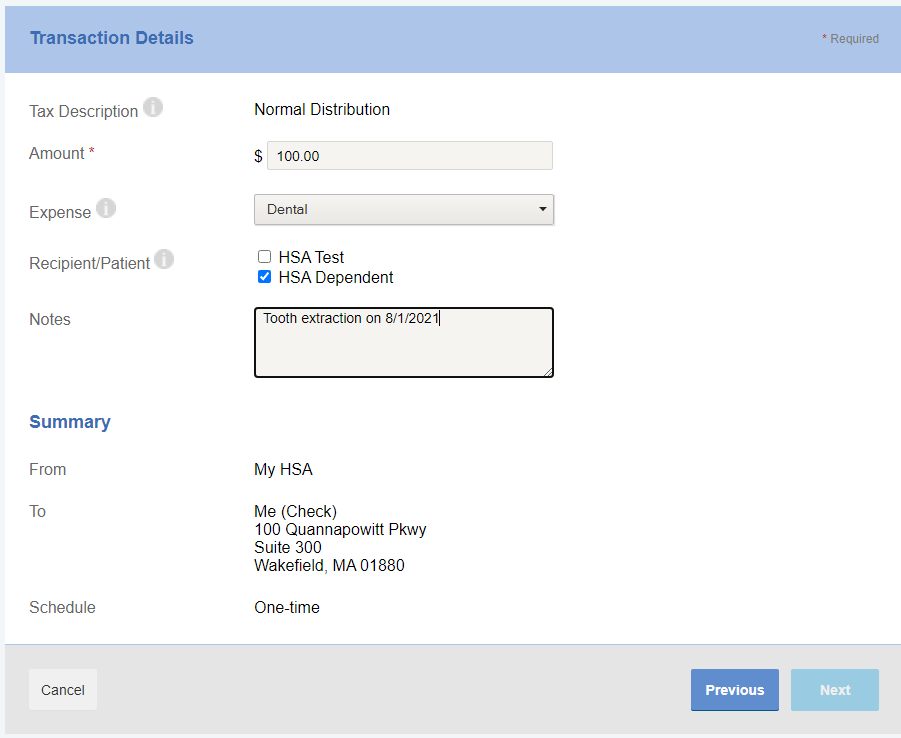Click the Tax Description info icon

153,107
